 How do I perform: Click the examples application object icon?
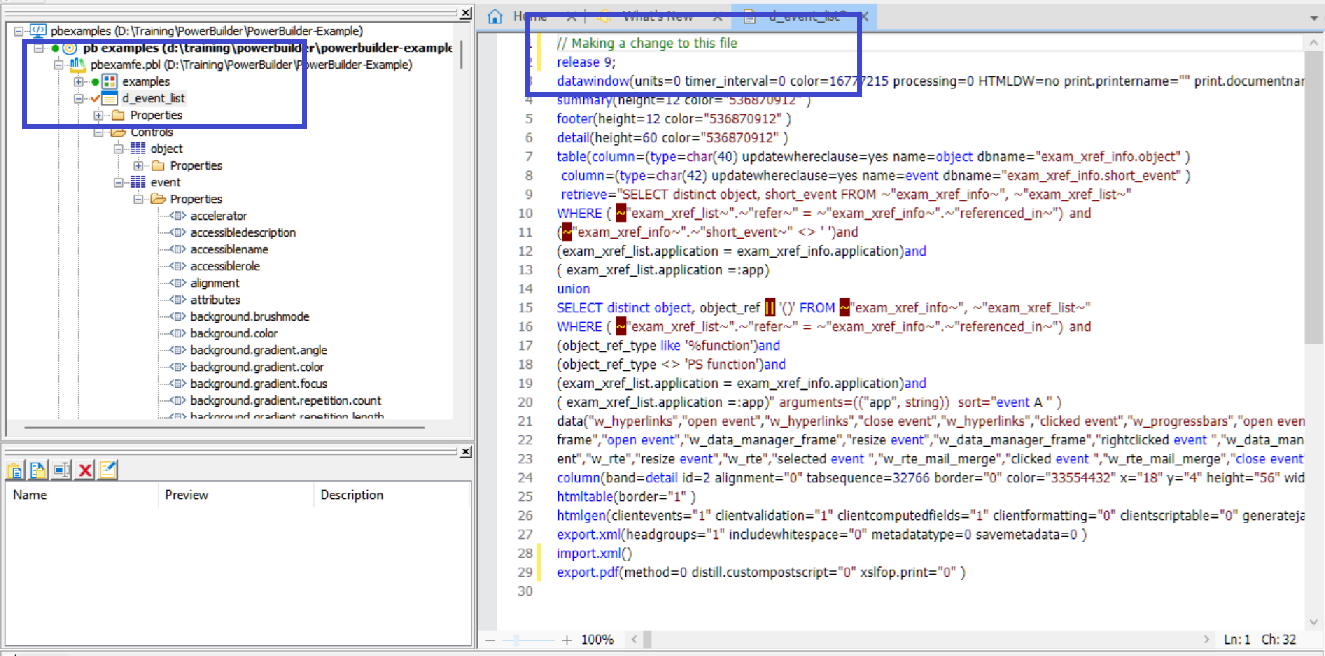tap(110, 81)
